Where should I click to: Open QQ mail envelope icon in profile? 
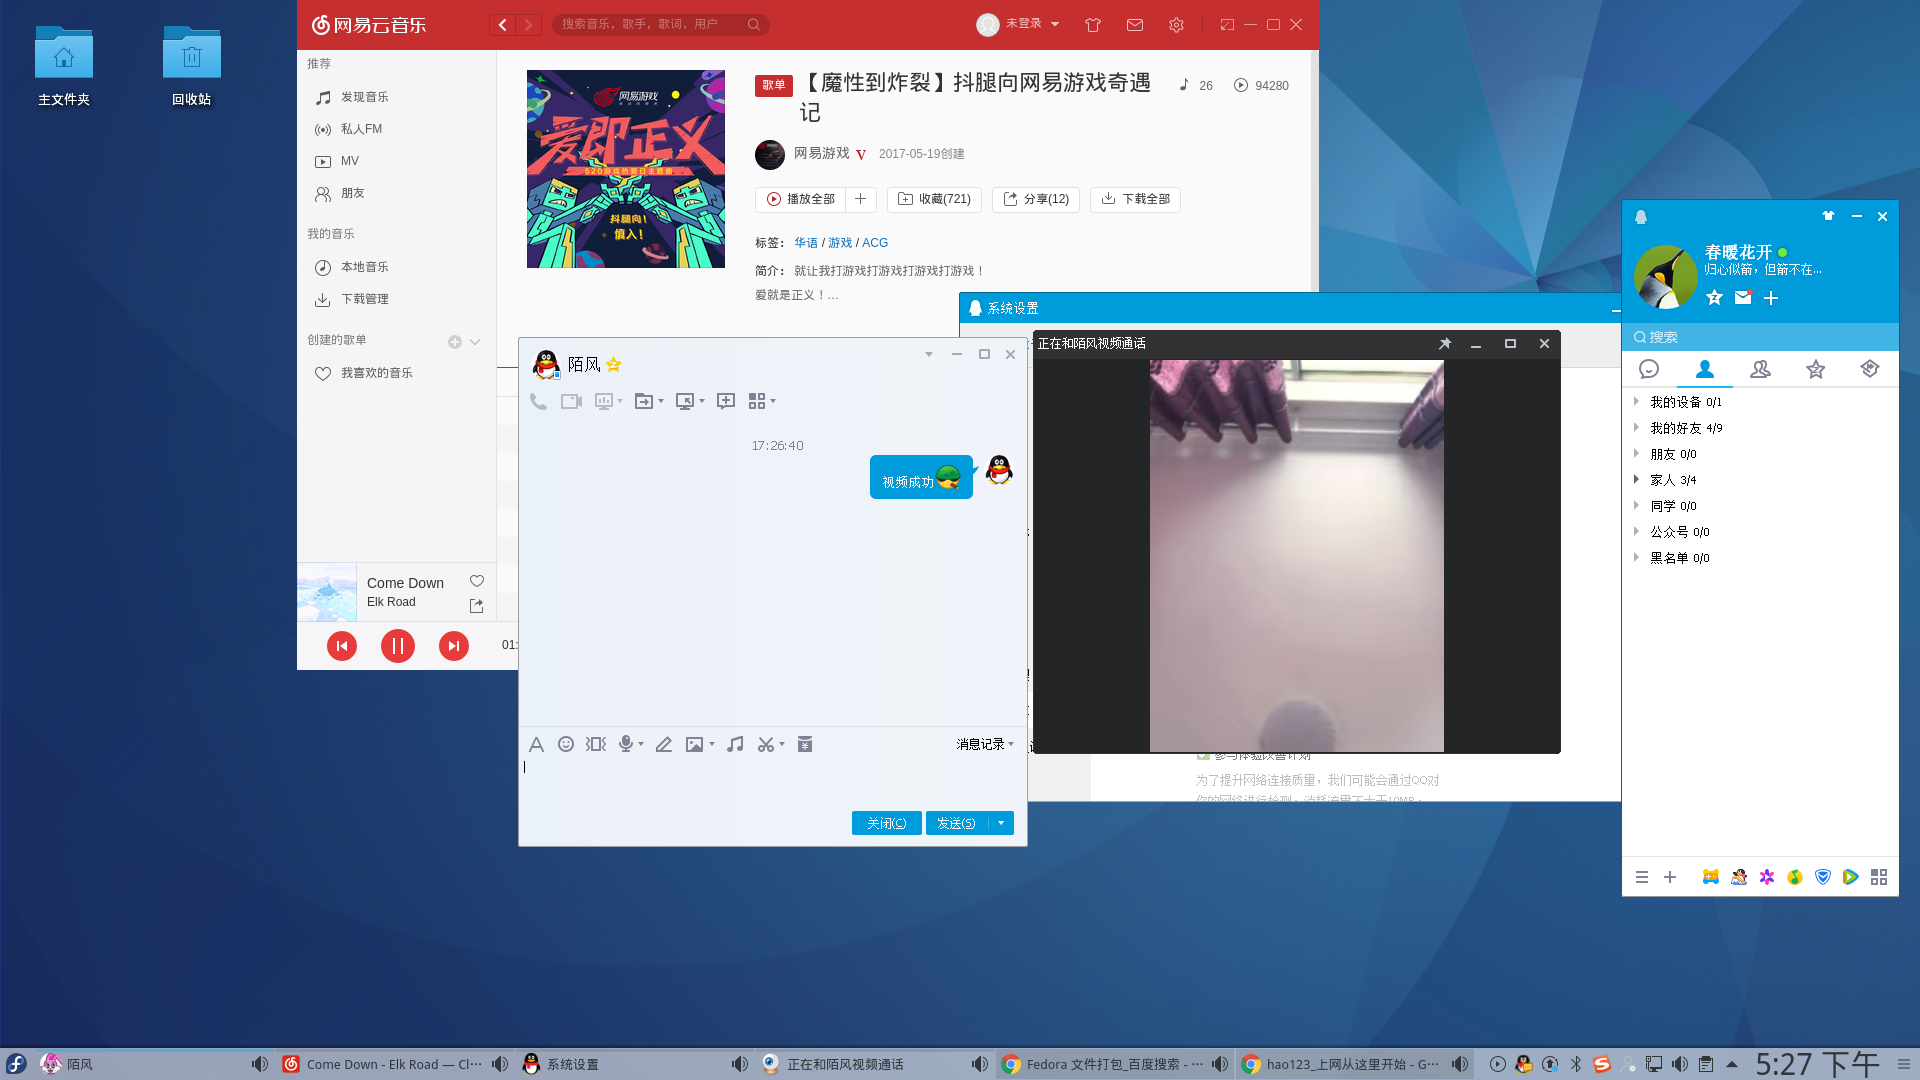1743,297
